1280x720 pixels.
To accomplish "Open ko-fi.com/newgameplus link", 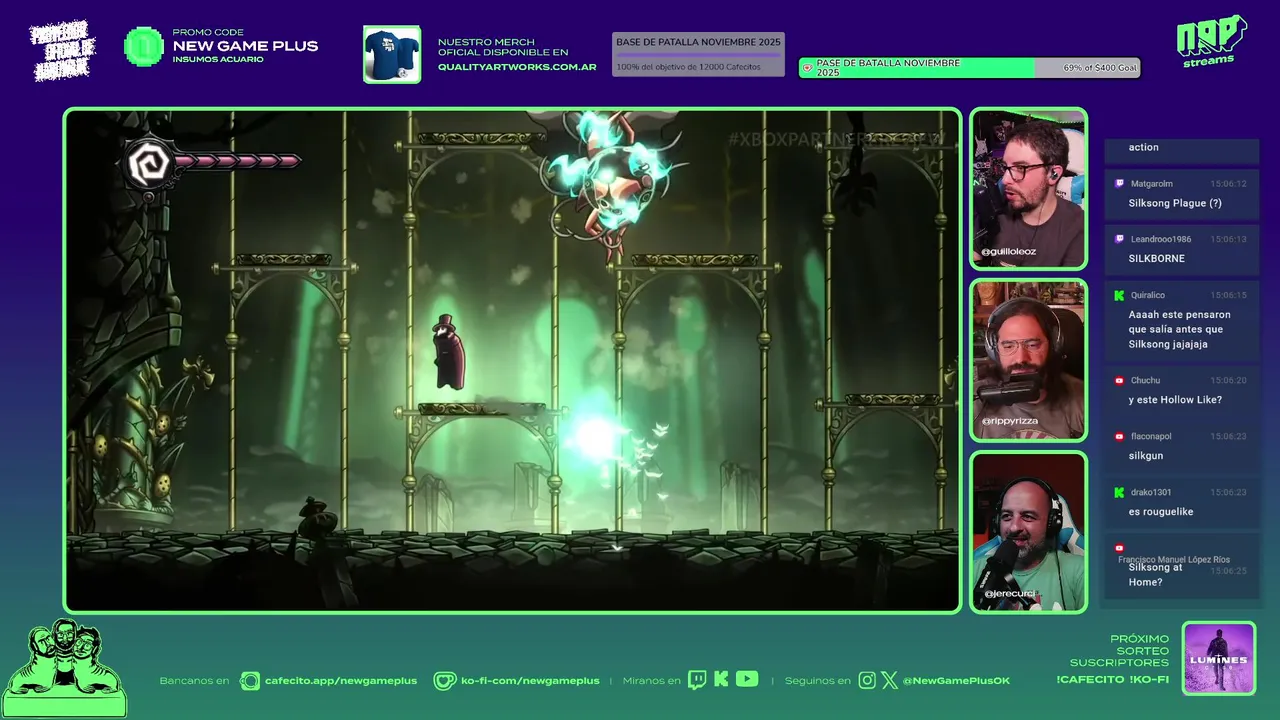I will [x=530, y=681].
